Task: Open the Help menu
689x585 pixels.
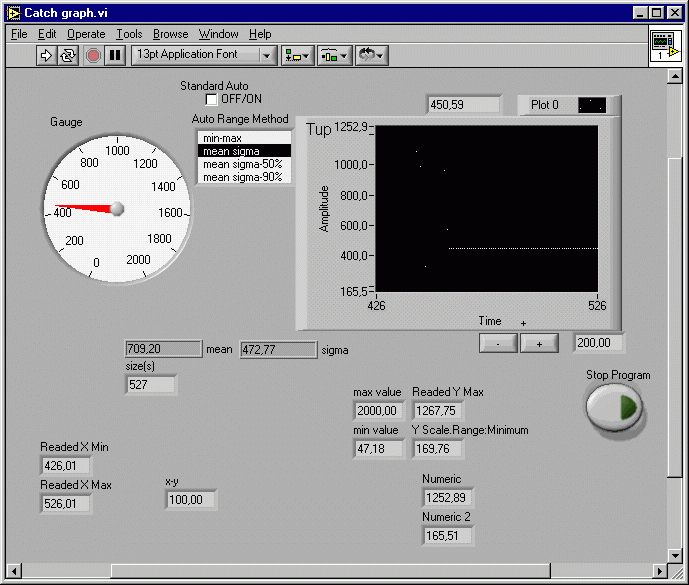Action: tap(260, 34)
